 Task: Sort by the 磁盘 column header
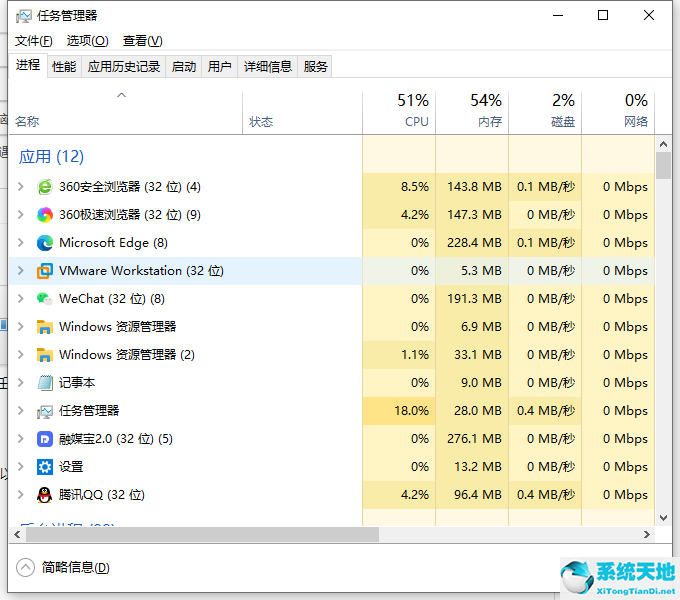pos(545,112)
